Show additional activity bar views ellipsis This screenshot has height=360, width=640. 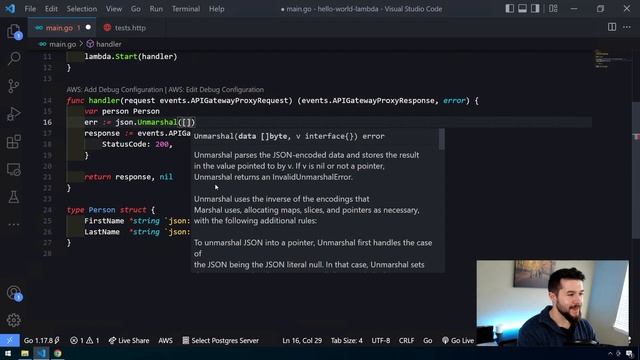tap(14, 224)
